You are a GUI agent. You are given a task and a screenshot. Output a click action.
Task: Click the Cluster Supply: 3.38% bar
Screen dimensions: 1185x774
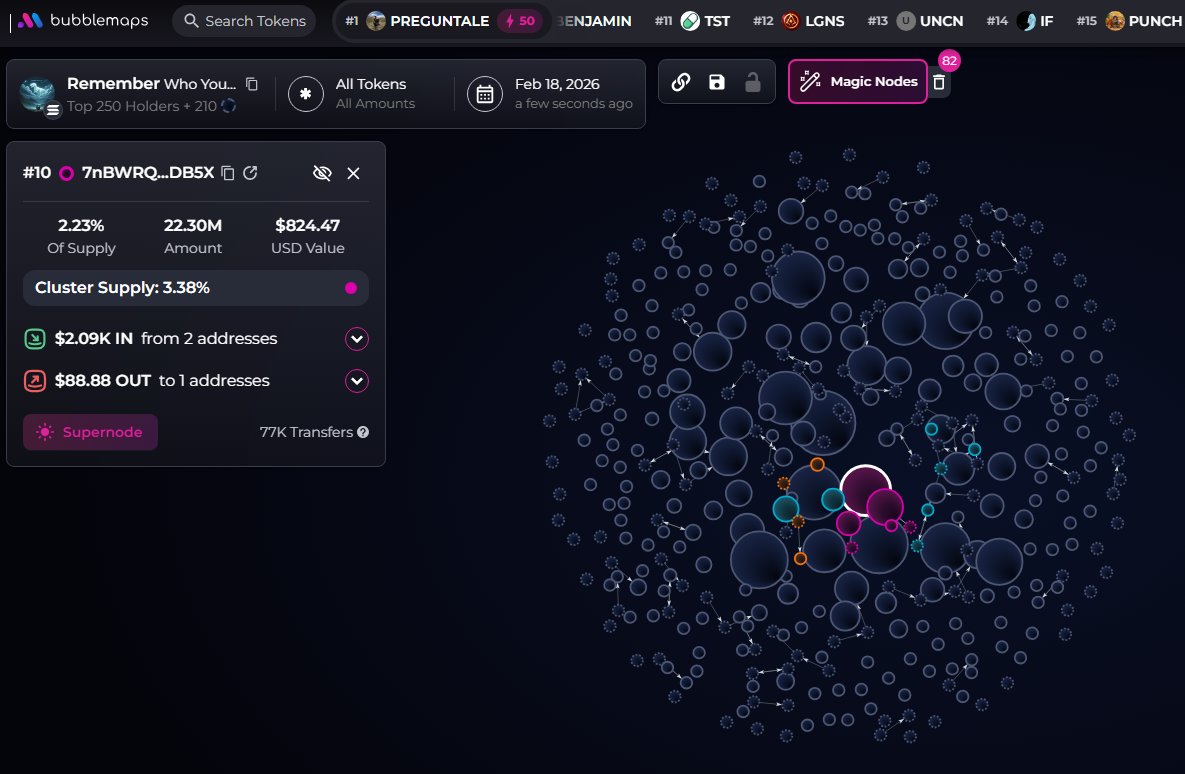[x=196, y=288]
